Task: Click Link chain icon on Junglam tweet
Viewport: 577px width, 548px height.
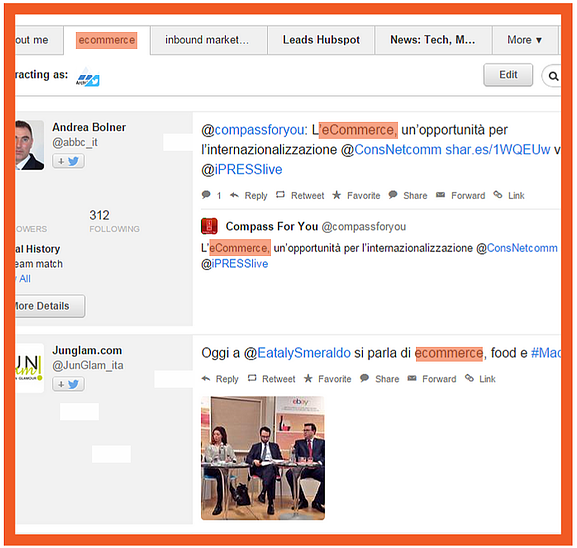Action: (469, 378)
